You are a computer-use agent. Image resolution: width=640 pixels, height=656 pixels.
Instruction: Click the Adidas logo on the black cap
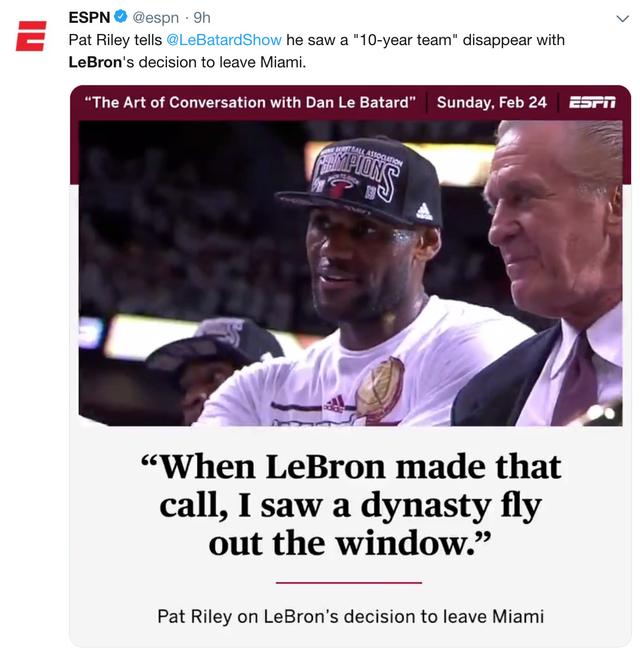424,211
